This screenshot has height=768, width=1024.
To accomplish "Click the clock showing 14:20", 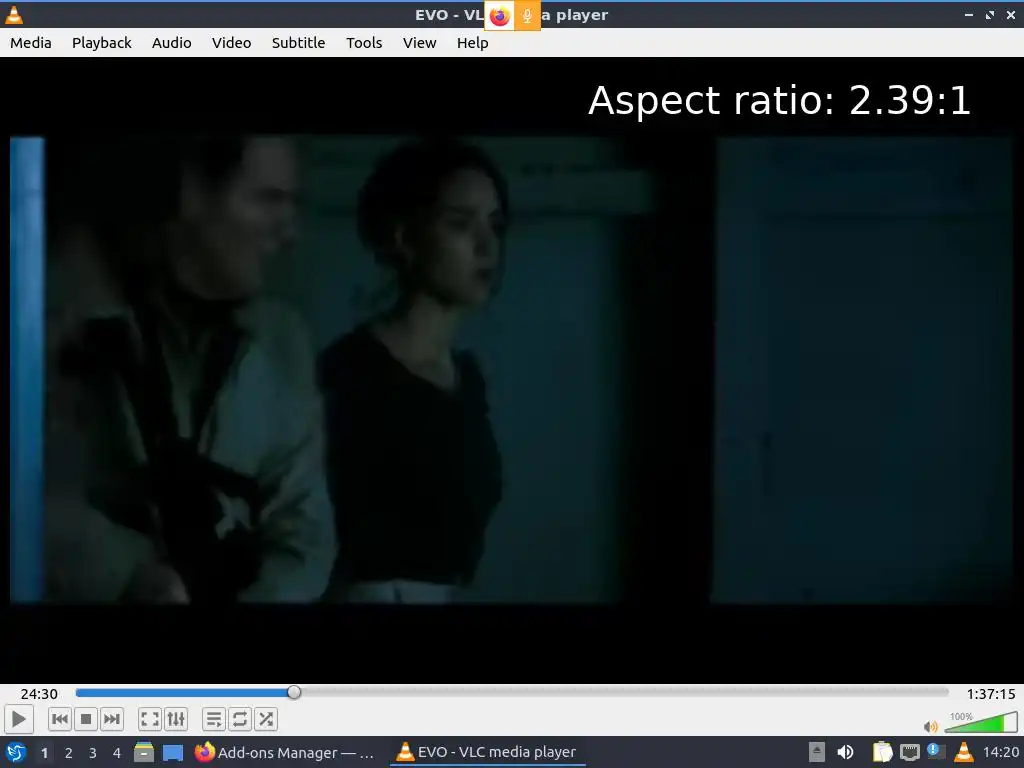I will pyautogui.click(x=1000, y=753).
